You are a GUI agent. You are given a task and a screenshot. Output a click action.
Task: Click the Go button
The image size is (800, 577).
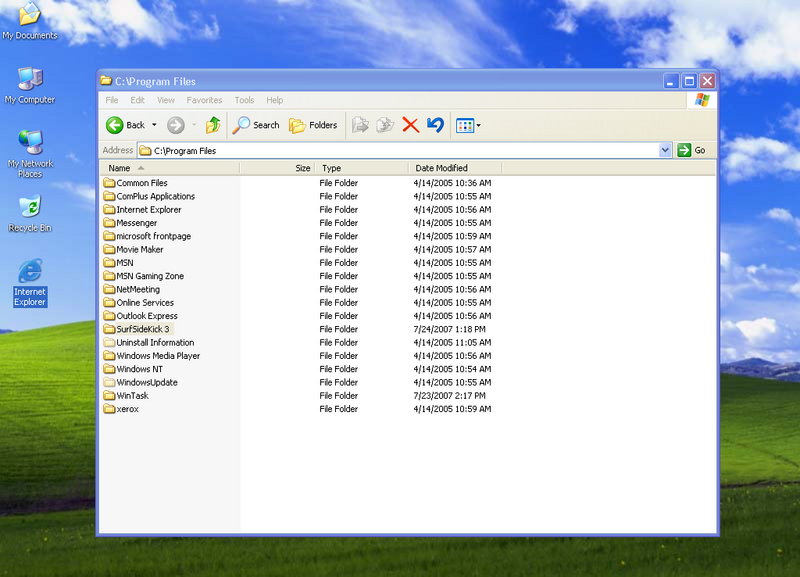pos(692,150)
